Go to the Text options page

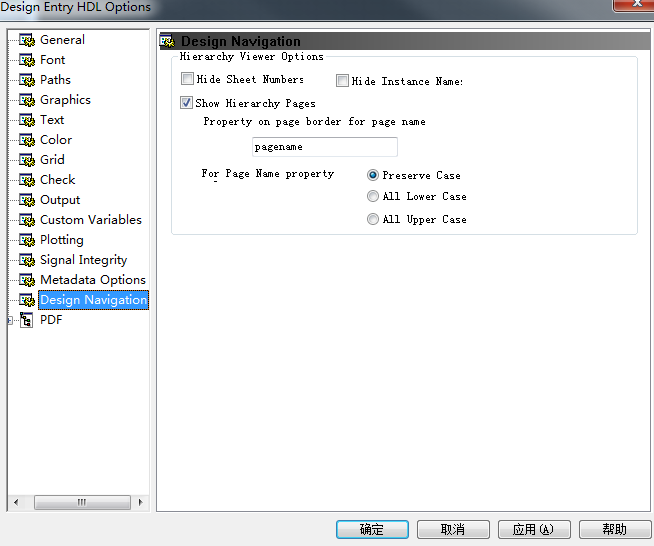(x=52, y=120)
